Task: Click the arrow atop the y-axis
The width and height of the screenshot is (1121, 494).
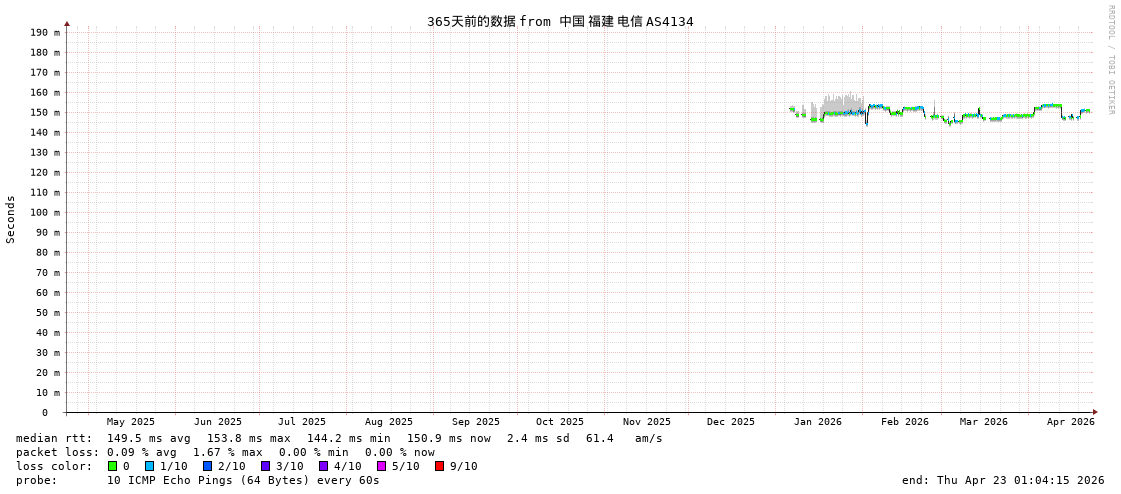Action: (67, 23)
